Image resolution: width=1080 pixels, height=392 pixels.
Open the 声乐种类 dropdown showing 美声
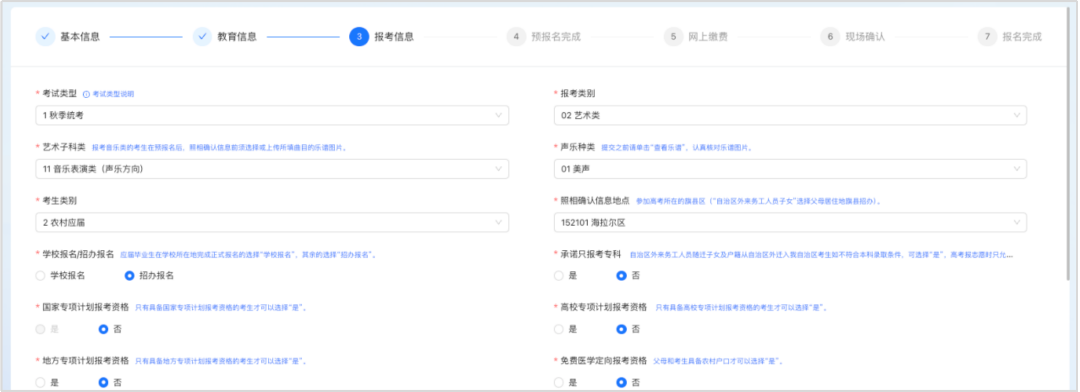(x=790, y=169)
